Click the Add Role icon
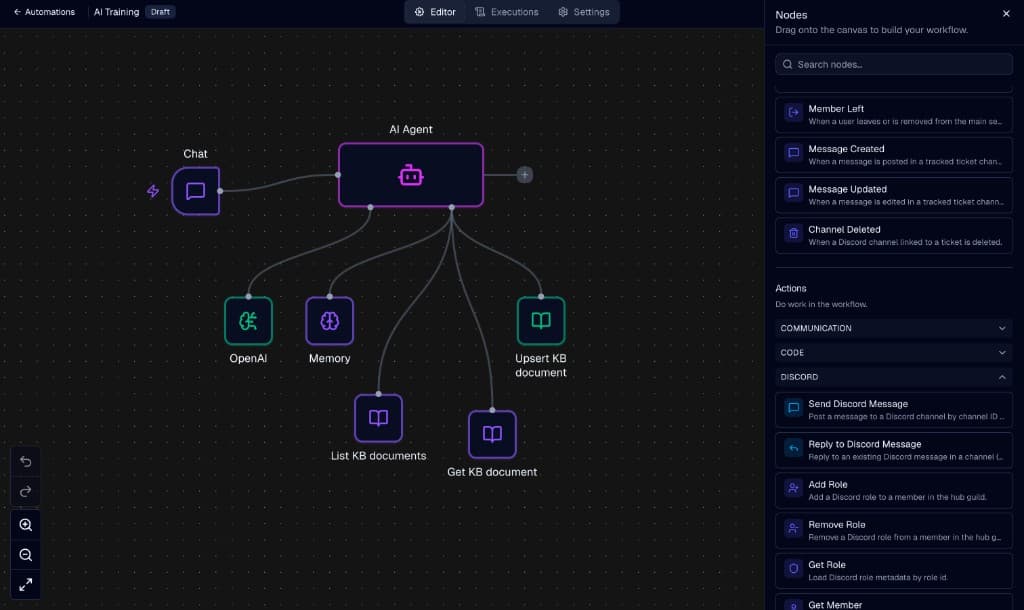The height and width of the screenshot is (610, 1024). (x=793, y=488)
